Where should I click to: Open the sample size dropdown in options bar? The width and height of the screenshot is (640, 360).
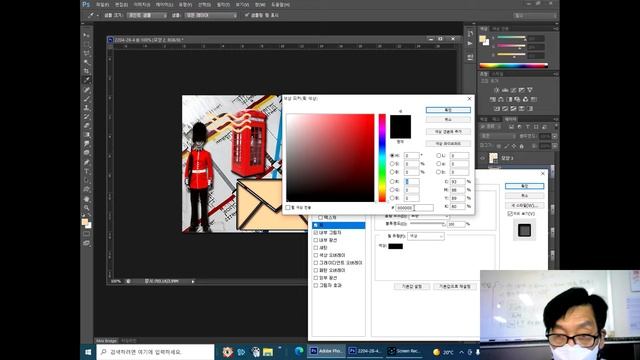coord(147,15)
